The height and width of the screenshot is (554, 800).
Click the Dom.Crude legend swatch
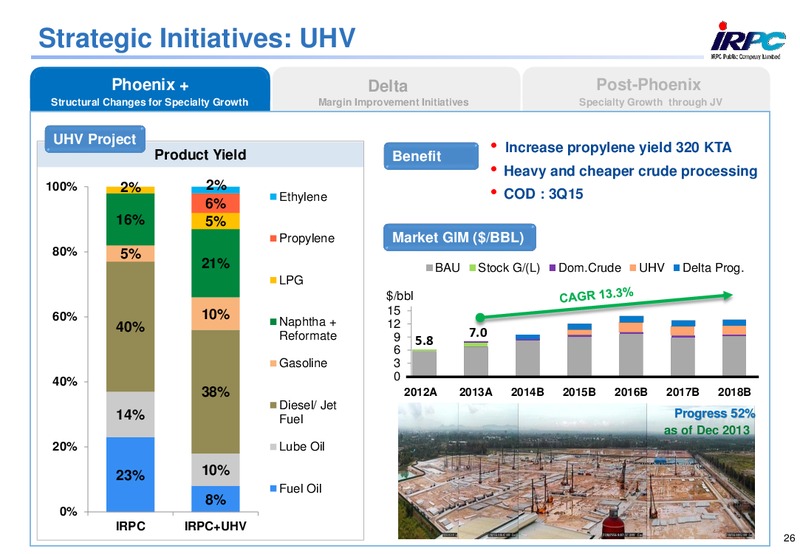[x=552, y=268]
